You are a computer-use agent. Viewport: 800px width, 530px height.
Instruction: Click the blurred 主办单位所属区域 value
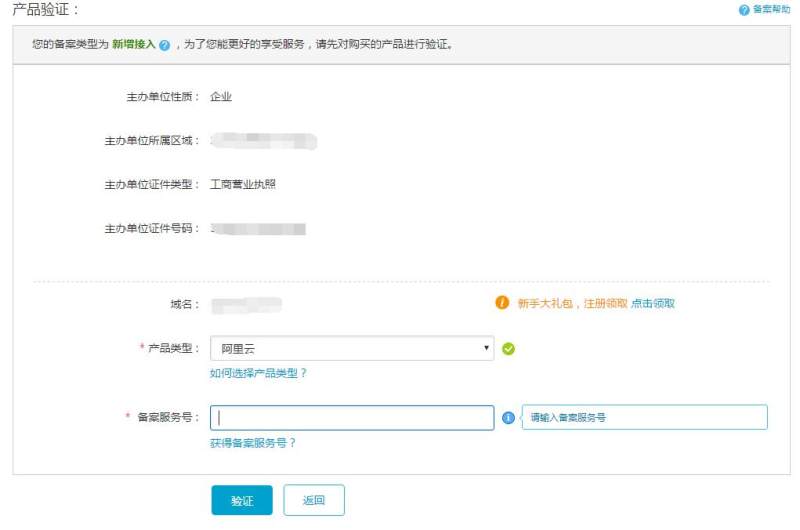click(x=264, y=141)
